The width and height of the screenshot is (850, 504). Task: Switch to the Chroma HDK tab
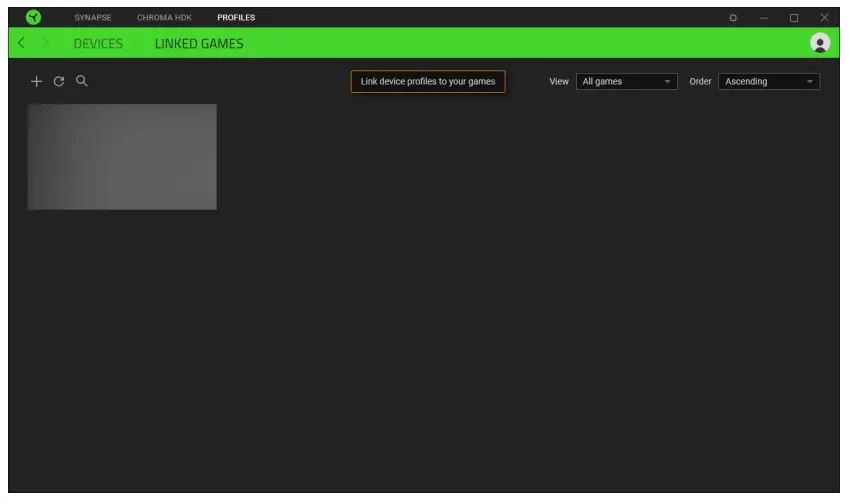[x=164, y=17]
